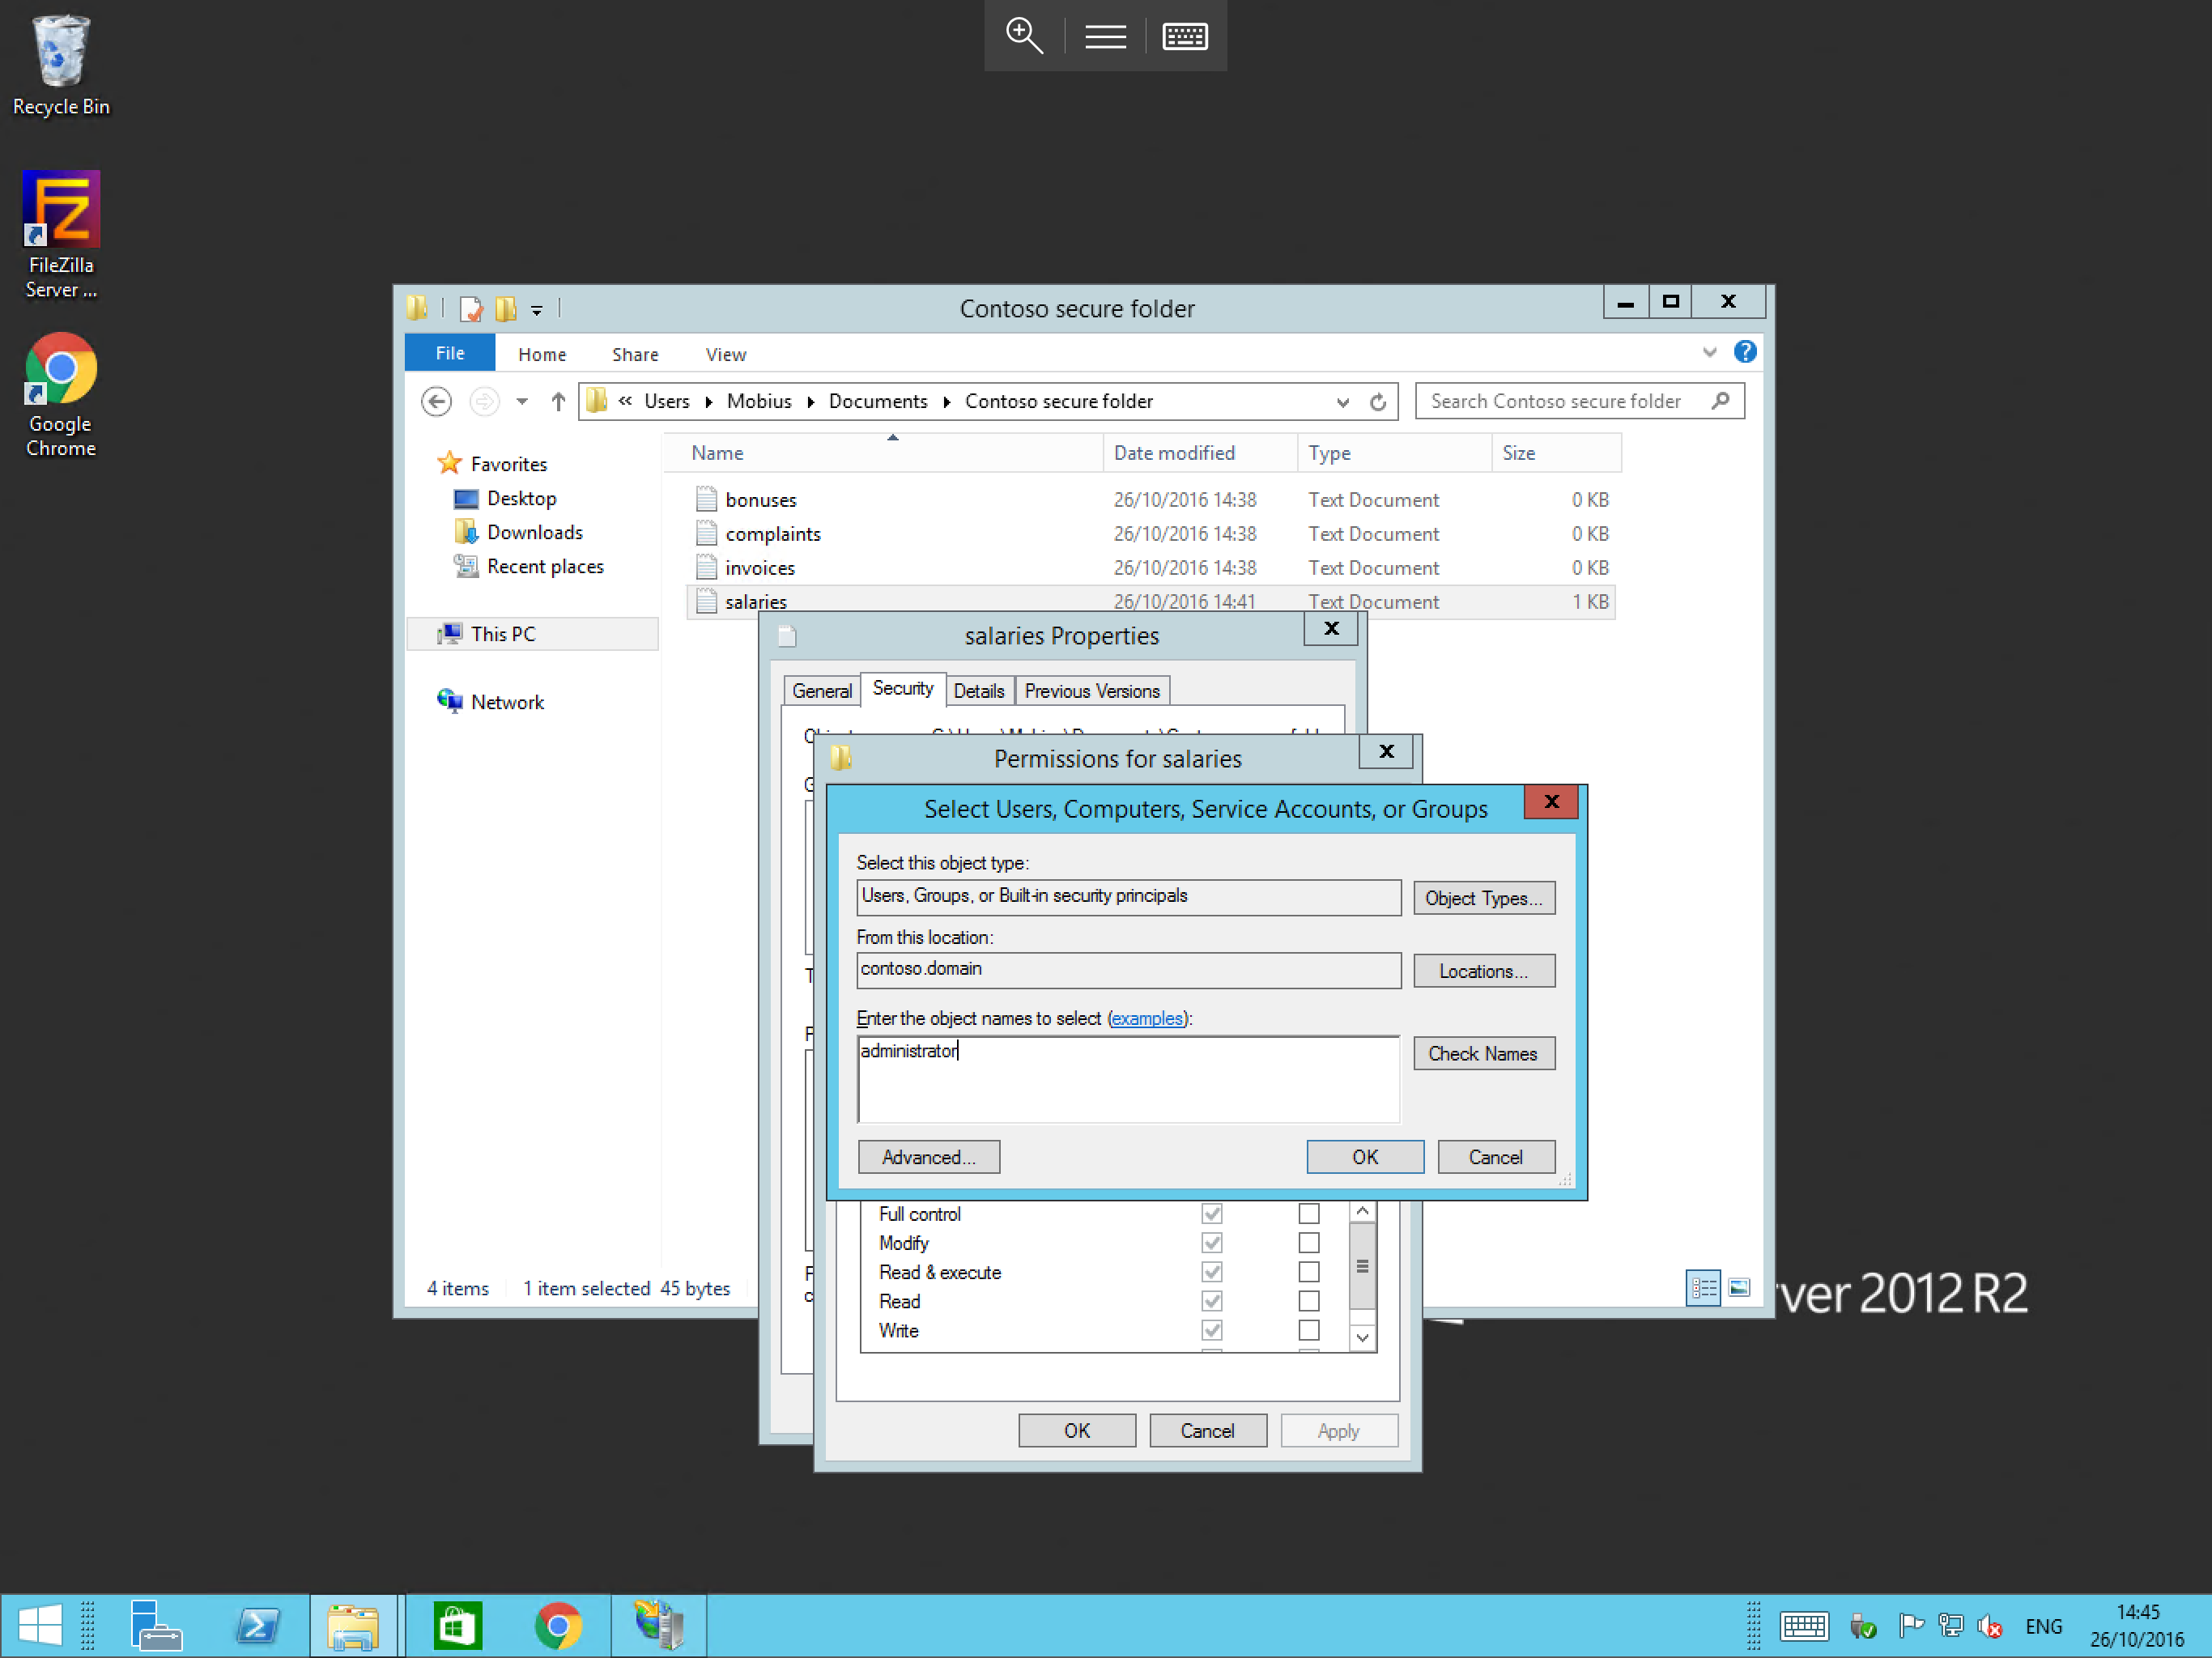
Task: Show the on-screen keyboard from top toolbar
Action: (1185, 36)
